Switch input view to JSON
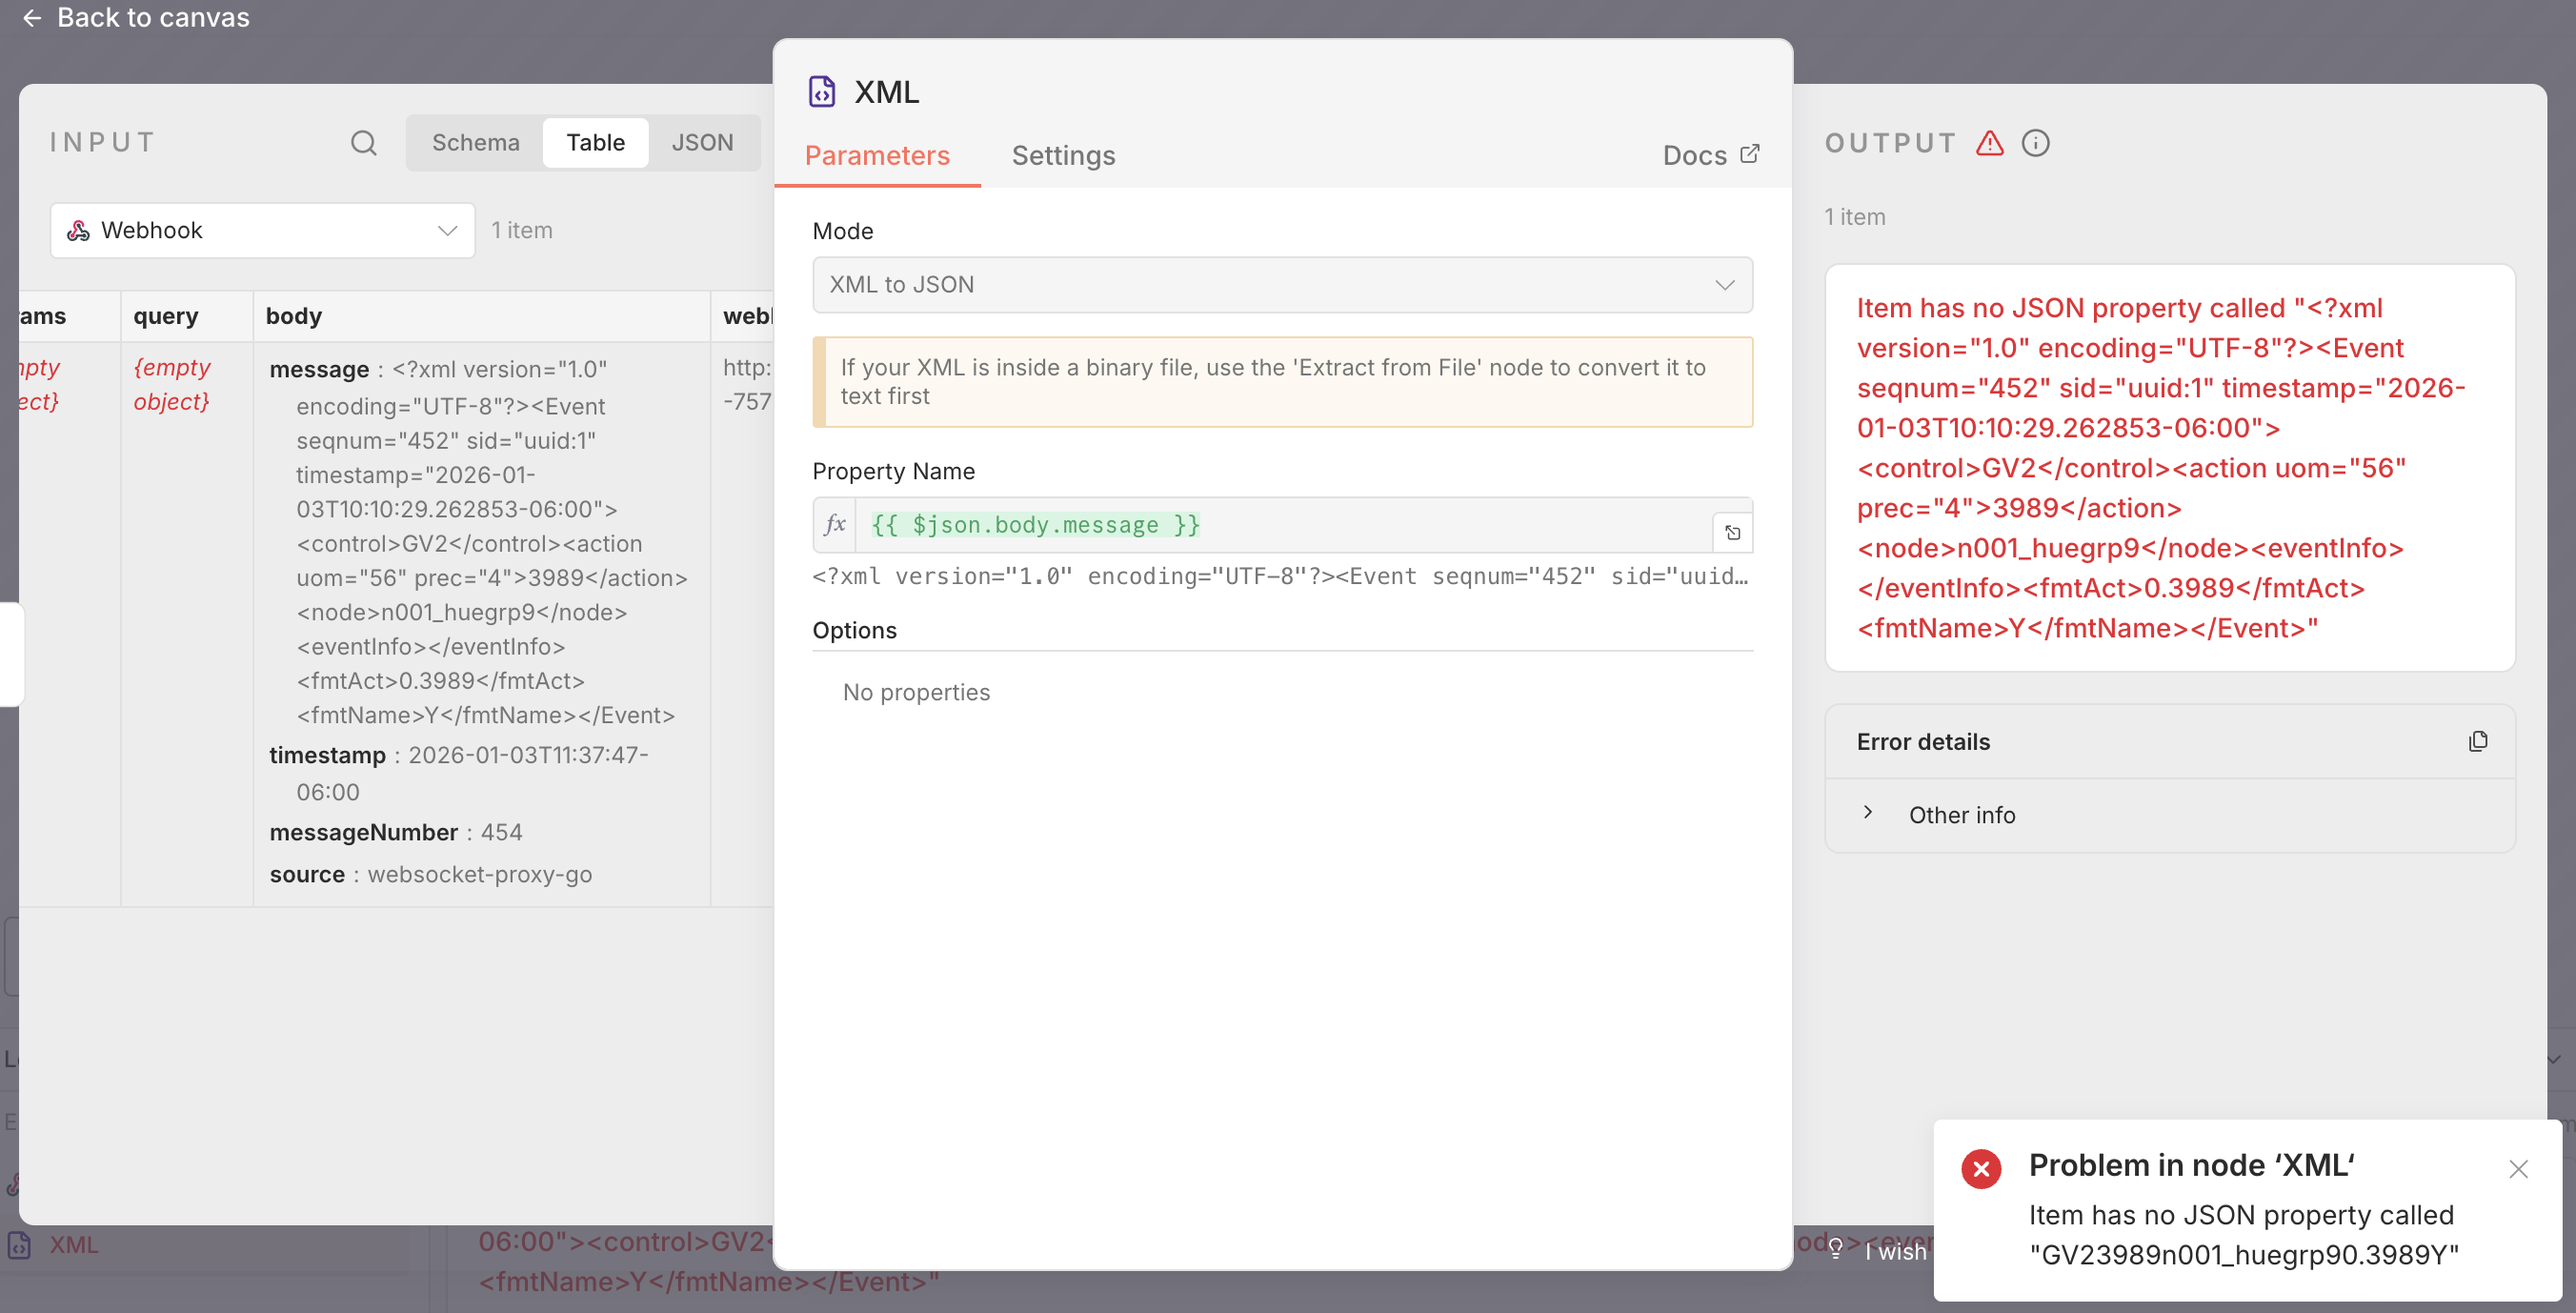2576x1313 pixels. (x=704, y=142)
